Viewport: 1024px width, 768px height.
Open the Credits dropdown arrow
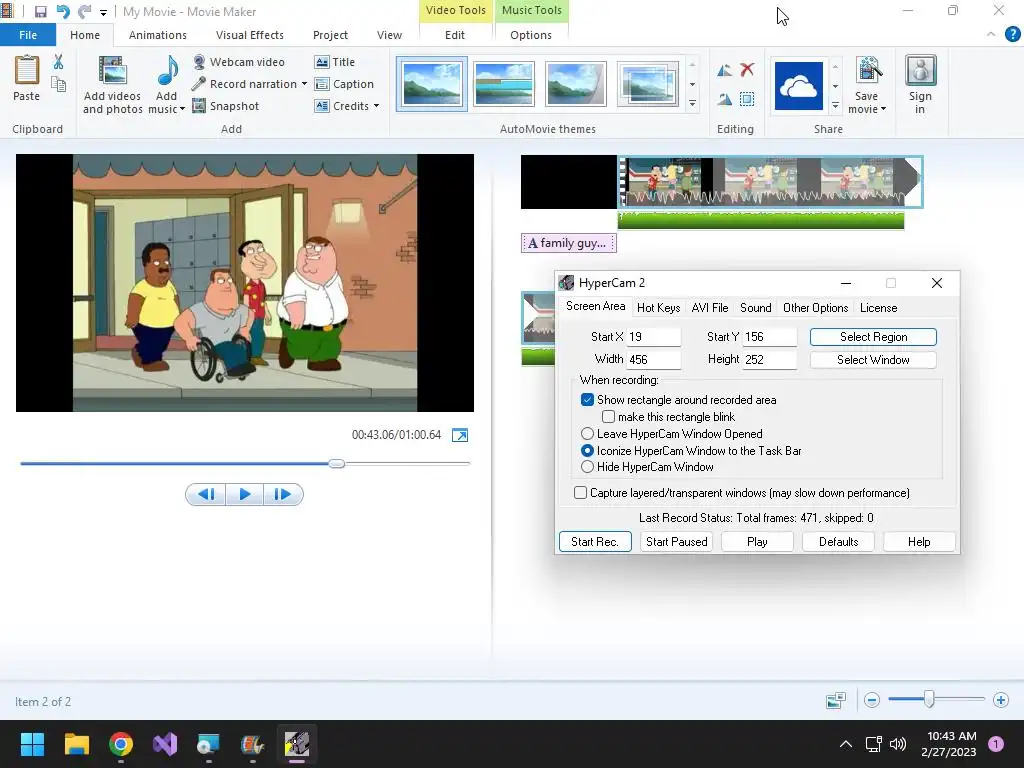click(x=376, y=106)
